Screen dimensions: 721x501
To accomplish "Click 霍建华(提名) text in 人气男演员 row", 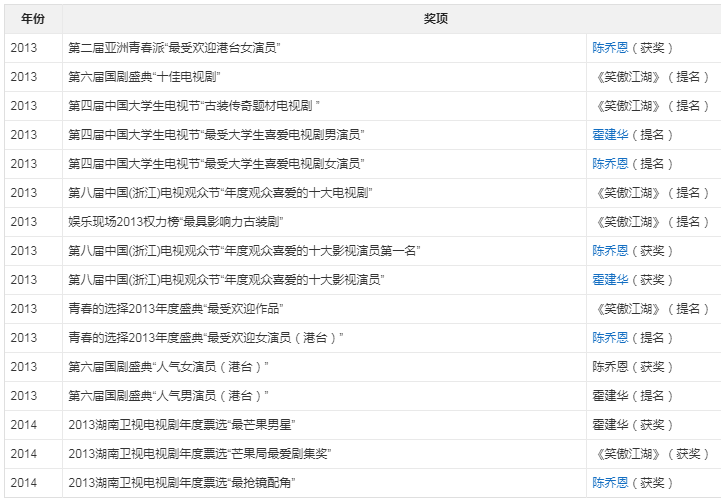I will 633,396.
